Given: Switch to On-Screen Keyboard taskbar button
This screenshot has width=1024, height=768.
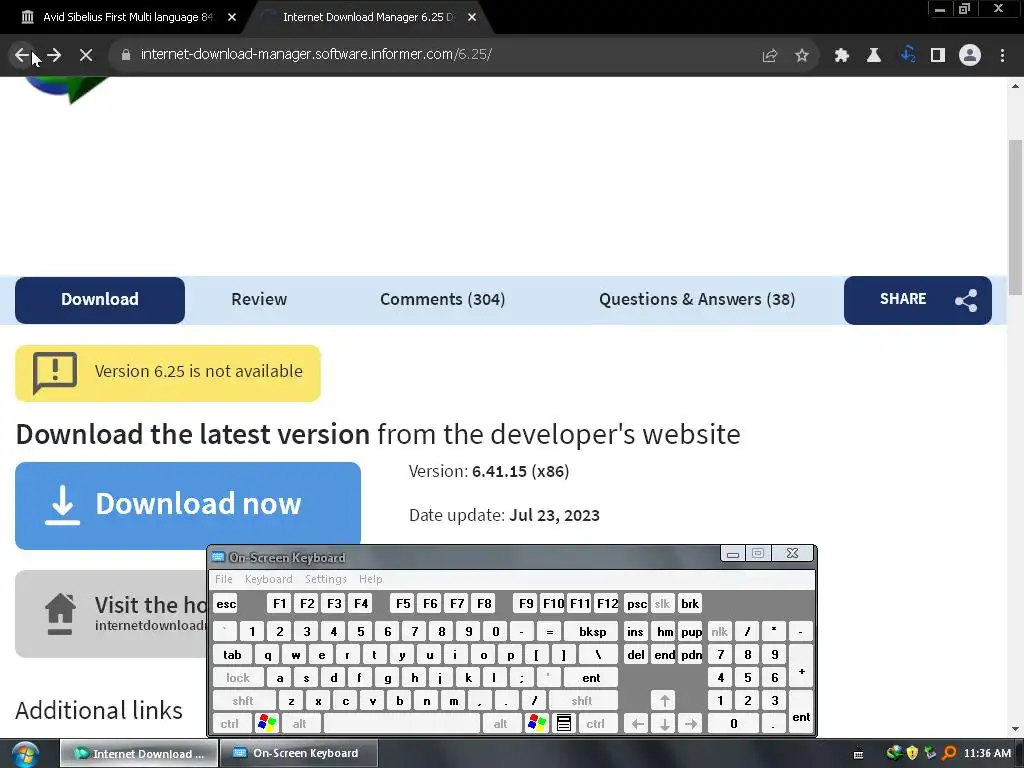Looking at the screenshot, I should pyautogui.click(x=298, y=754).
